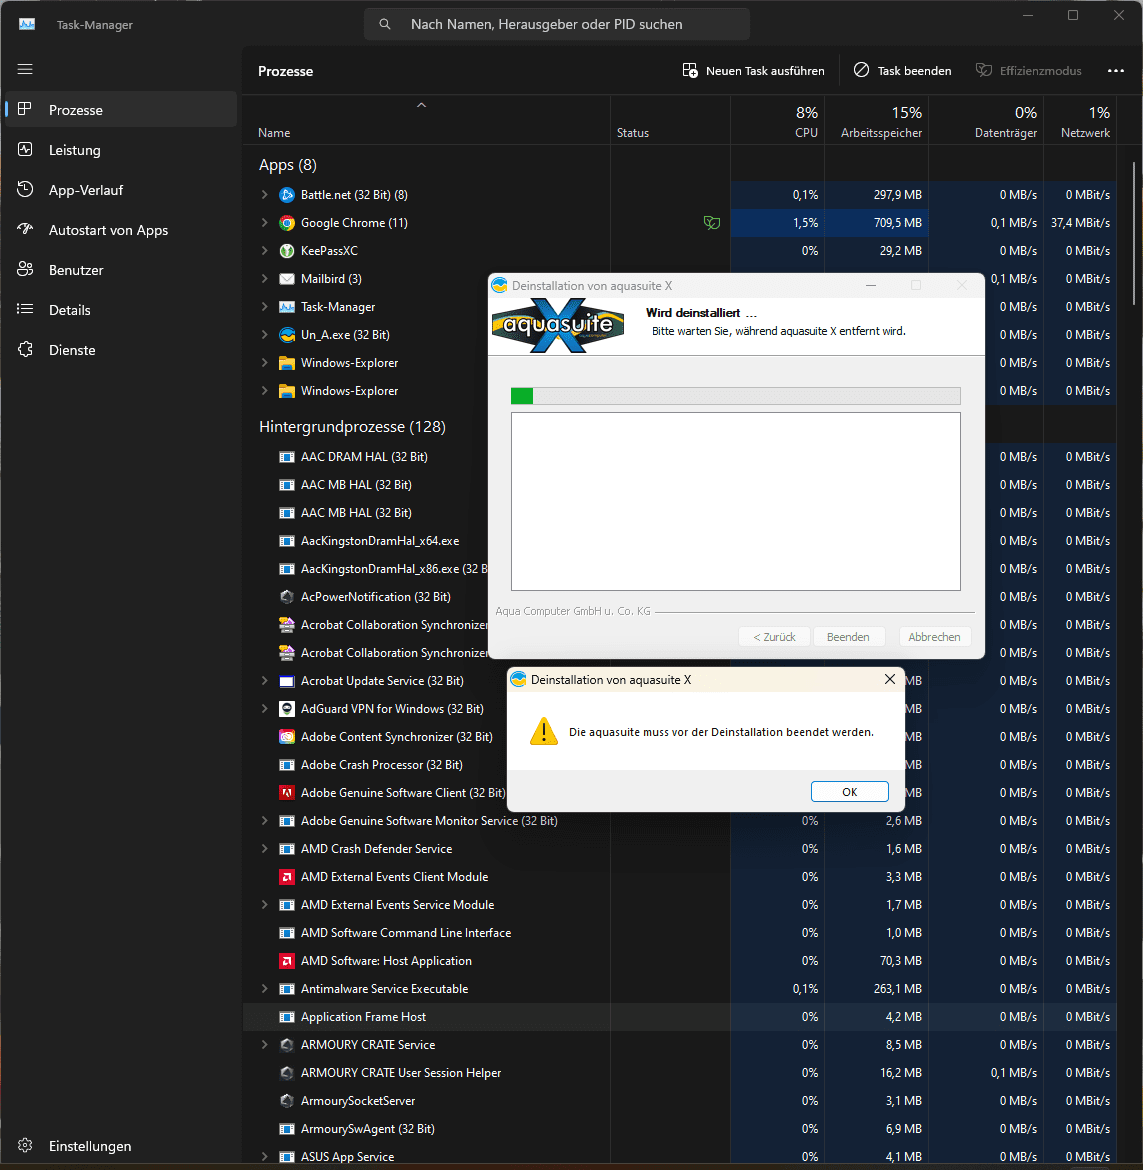Click the Mailbird envelope icon
The image size is (1143, 1170).
[286, 278]
